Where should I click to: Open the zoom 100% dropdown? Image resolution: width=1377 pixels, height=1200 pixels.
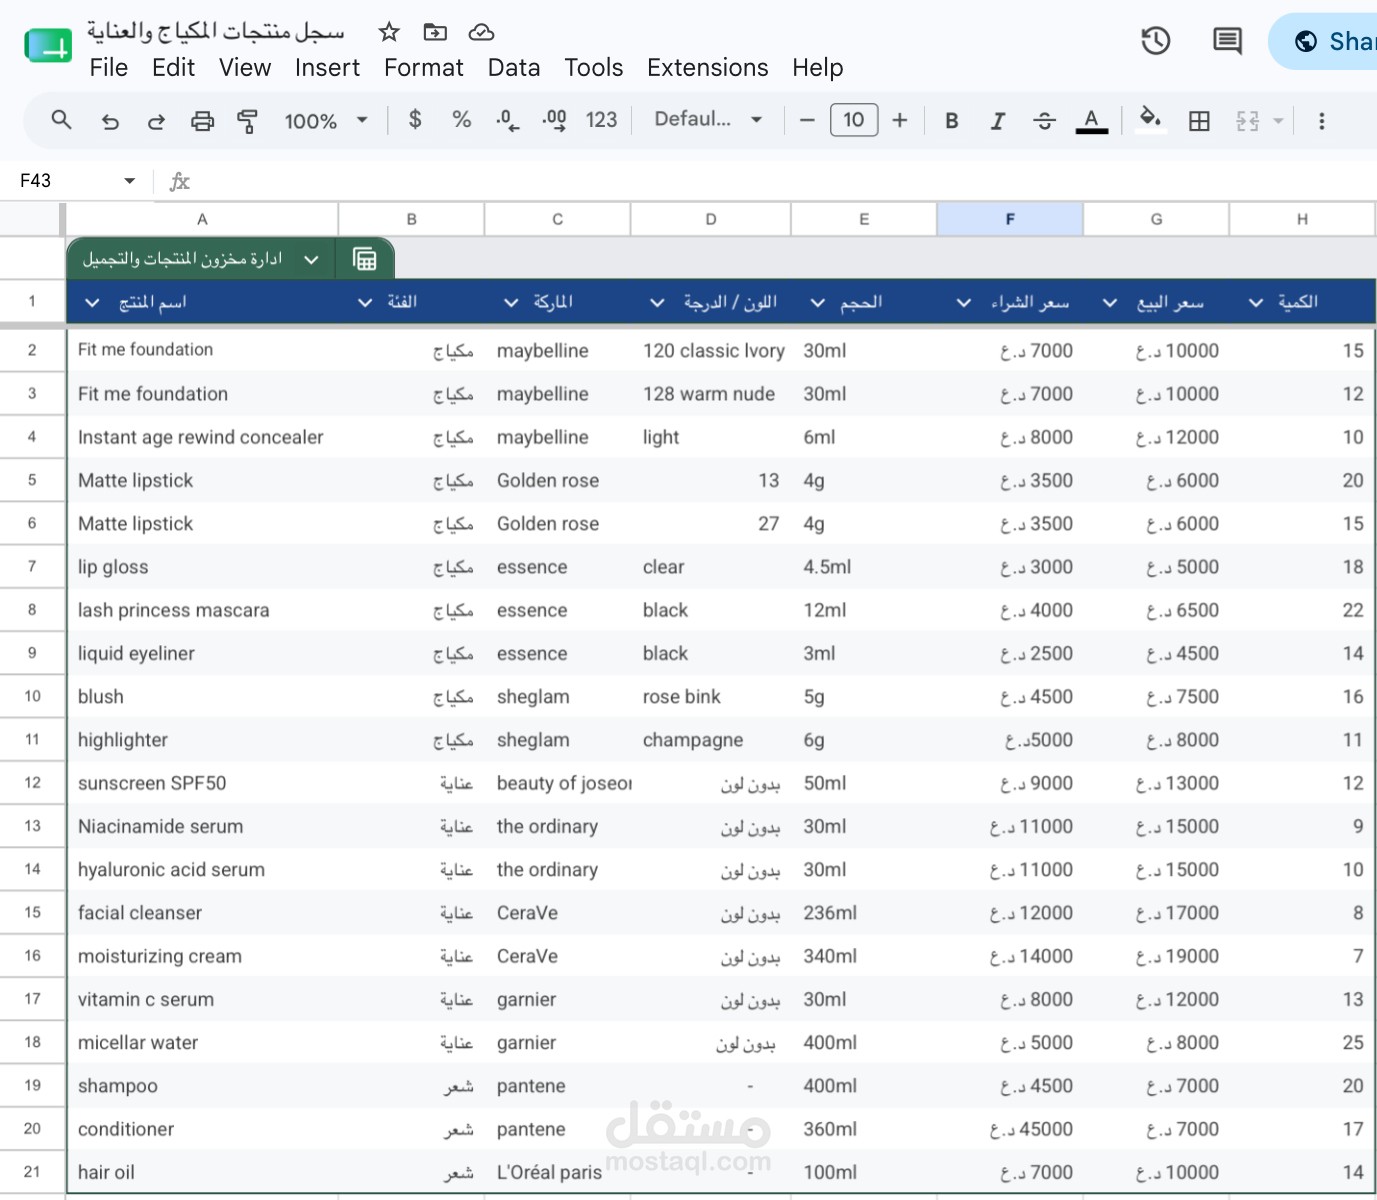point(326,121)
